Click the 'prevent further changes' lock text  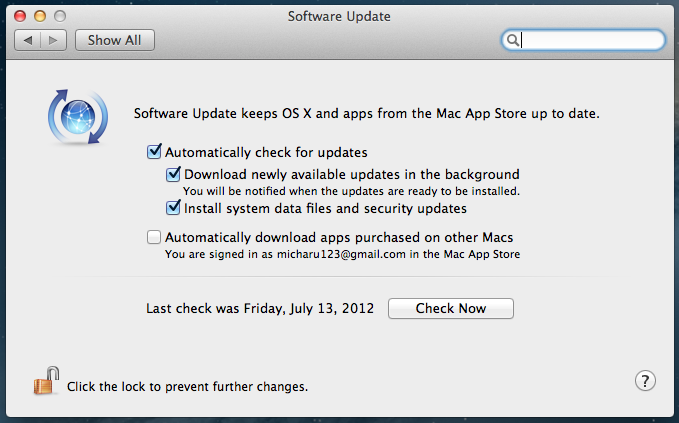point(187,387)
